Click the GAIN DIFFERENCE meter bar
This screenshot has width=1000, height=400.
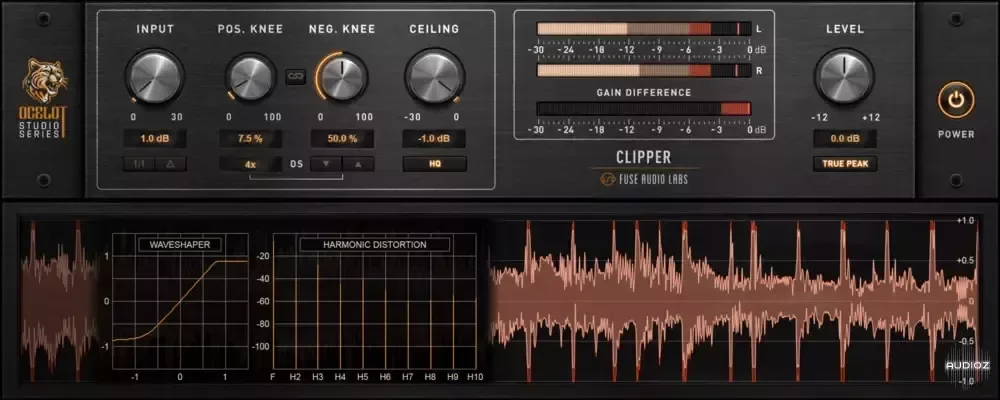click(643, 108)
